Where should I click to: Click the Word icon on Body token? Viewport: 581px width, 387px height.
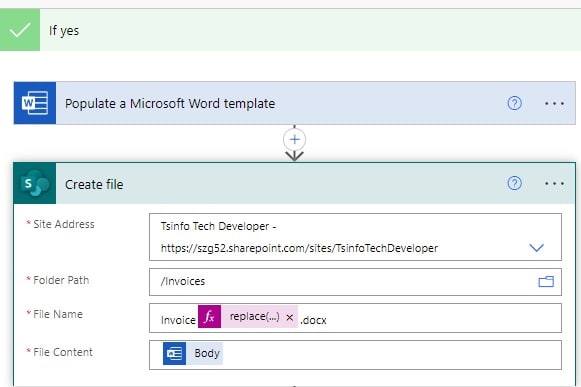point(175,353)
